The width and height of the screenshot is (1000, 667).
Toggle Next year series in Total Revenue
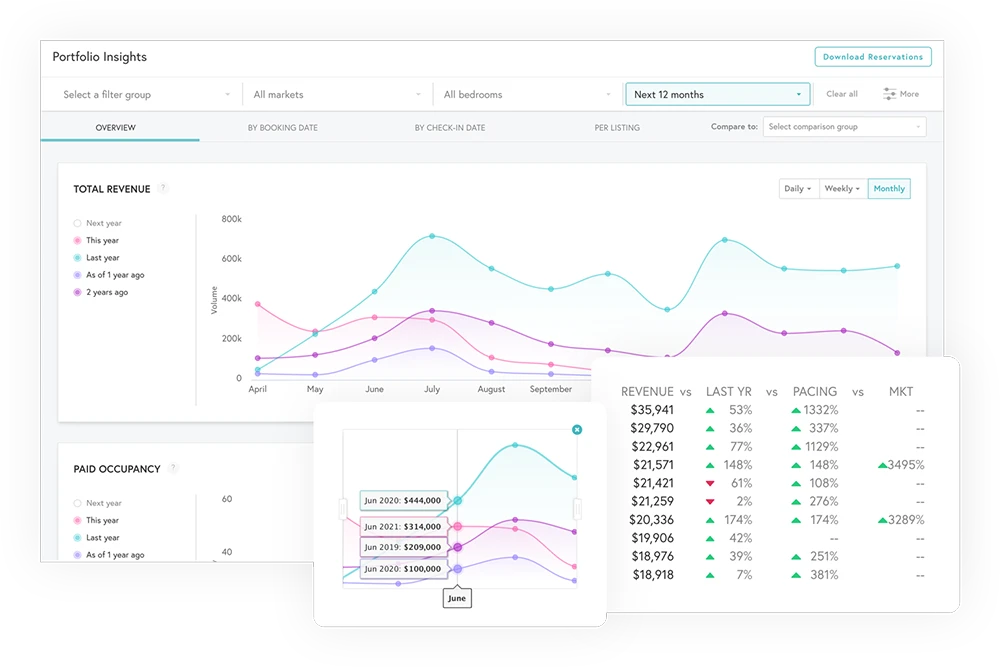[98, 223]
